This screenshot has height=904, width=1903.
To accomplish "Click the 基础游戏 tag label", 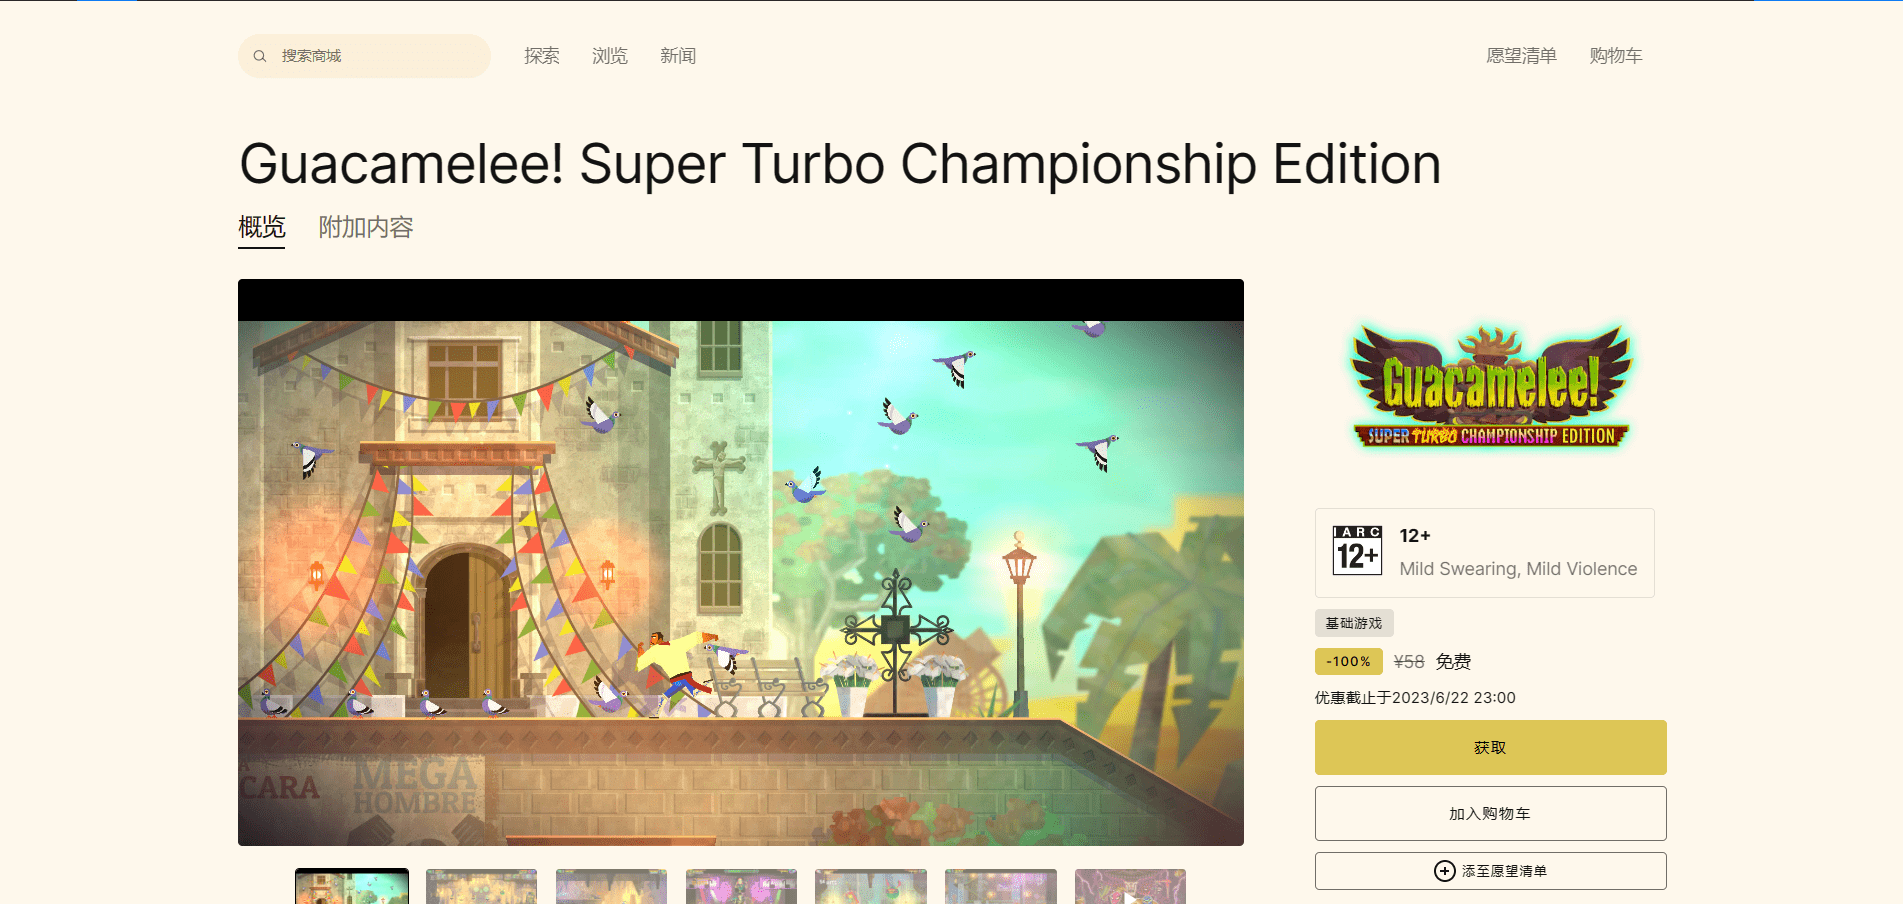I will click(1354, 623).
